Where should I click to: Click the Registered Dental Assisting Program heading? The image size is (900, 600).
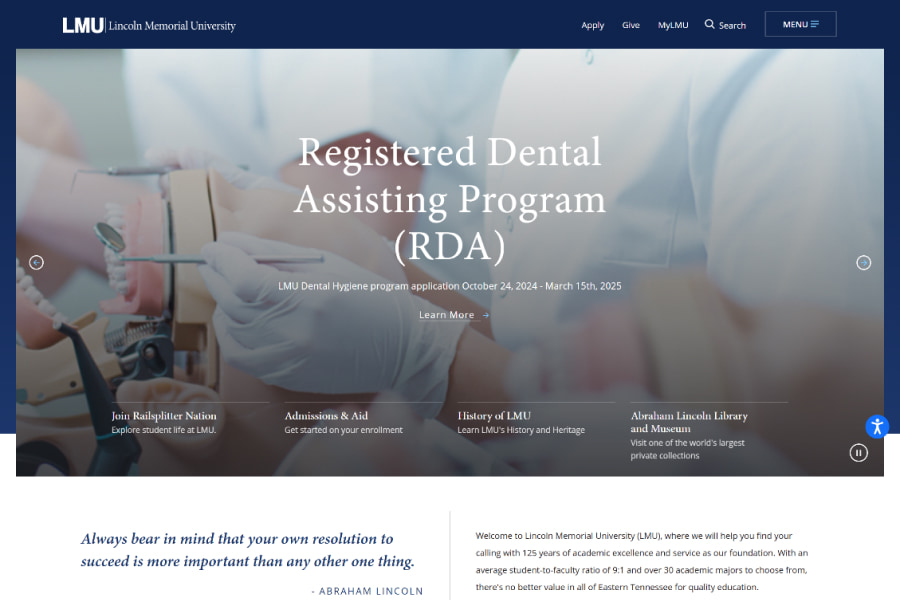[449, 199]
